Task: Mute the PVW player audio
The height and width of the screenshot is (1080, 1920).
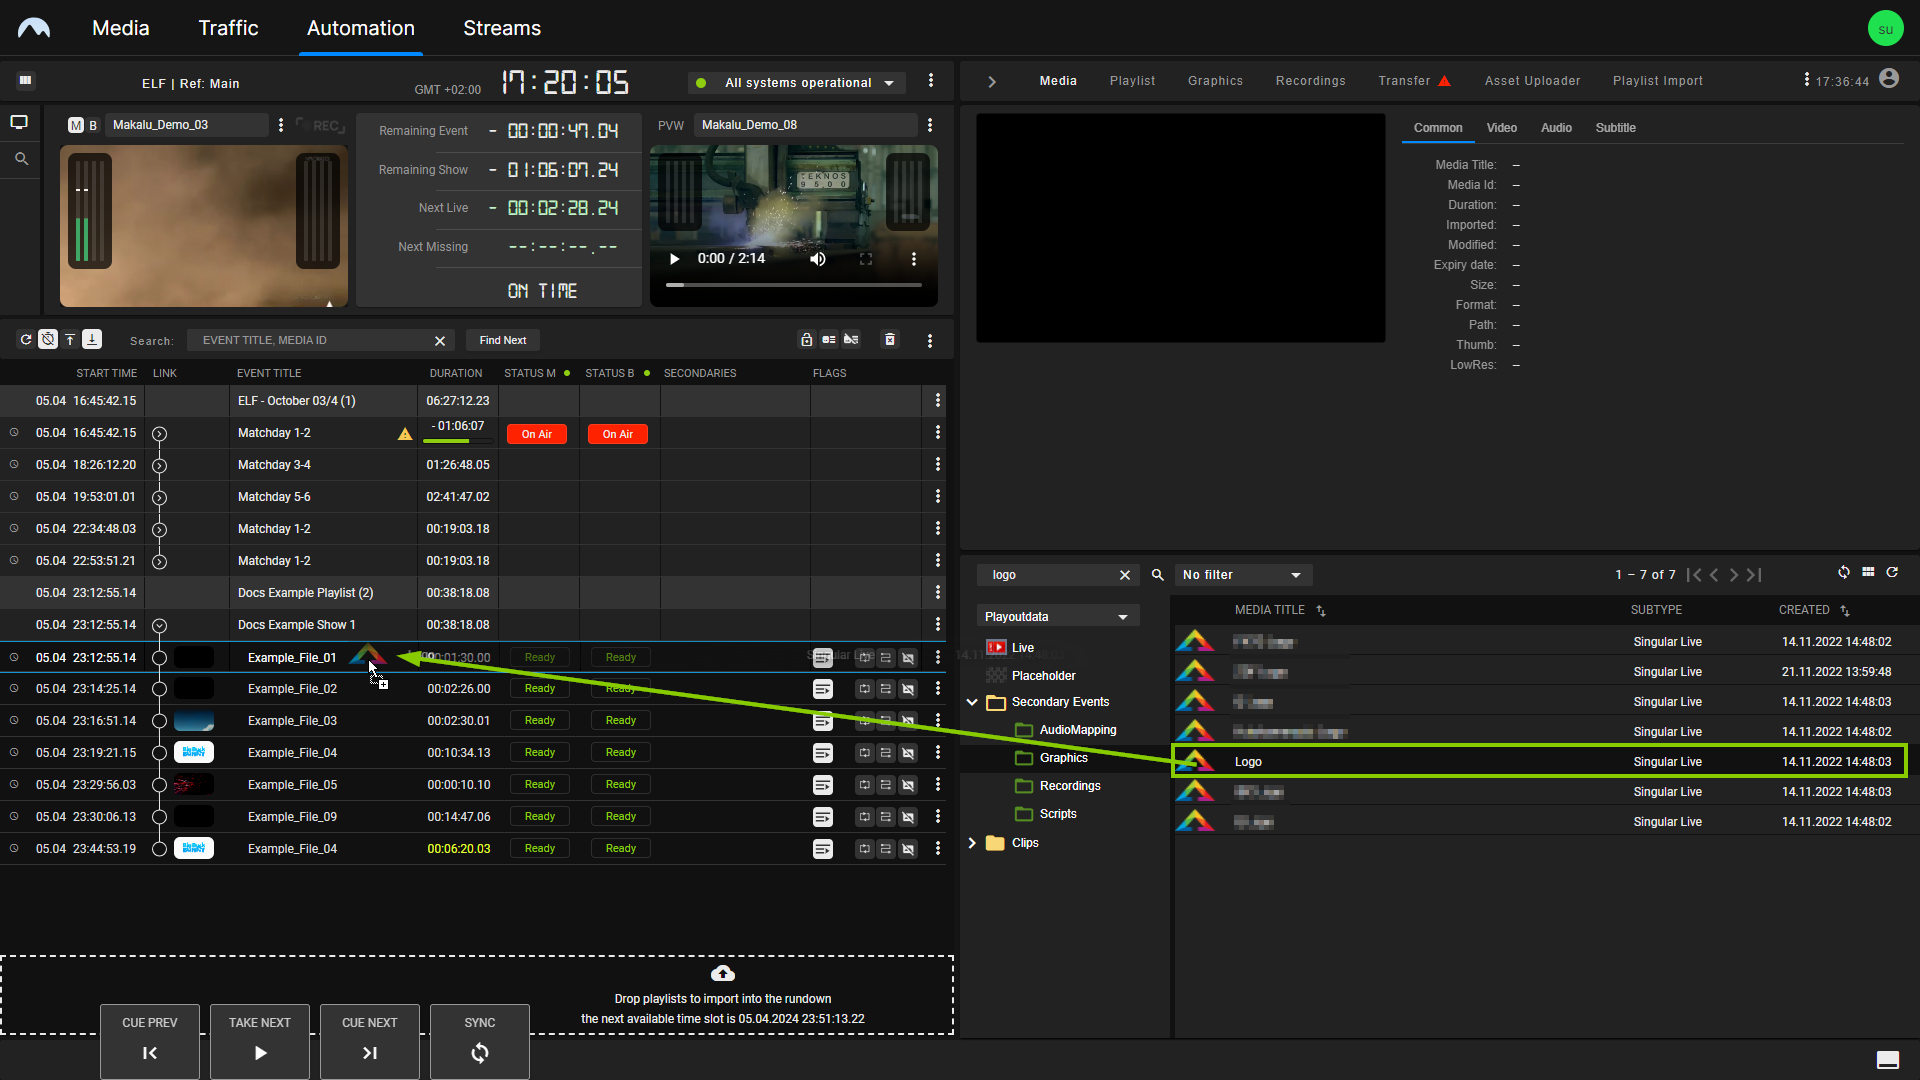Action: pos(818,259)
